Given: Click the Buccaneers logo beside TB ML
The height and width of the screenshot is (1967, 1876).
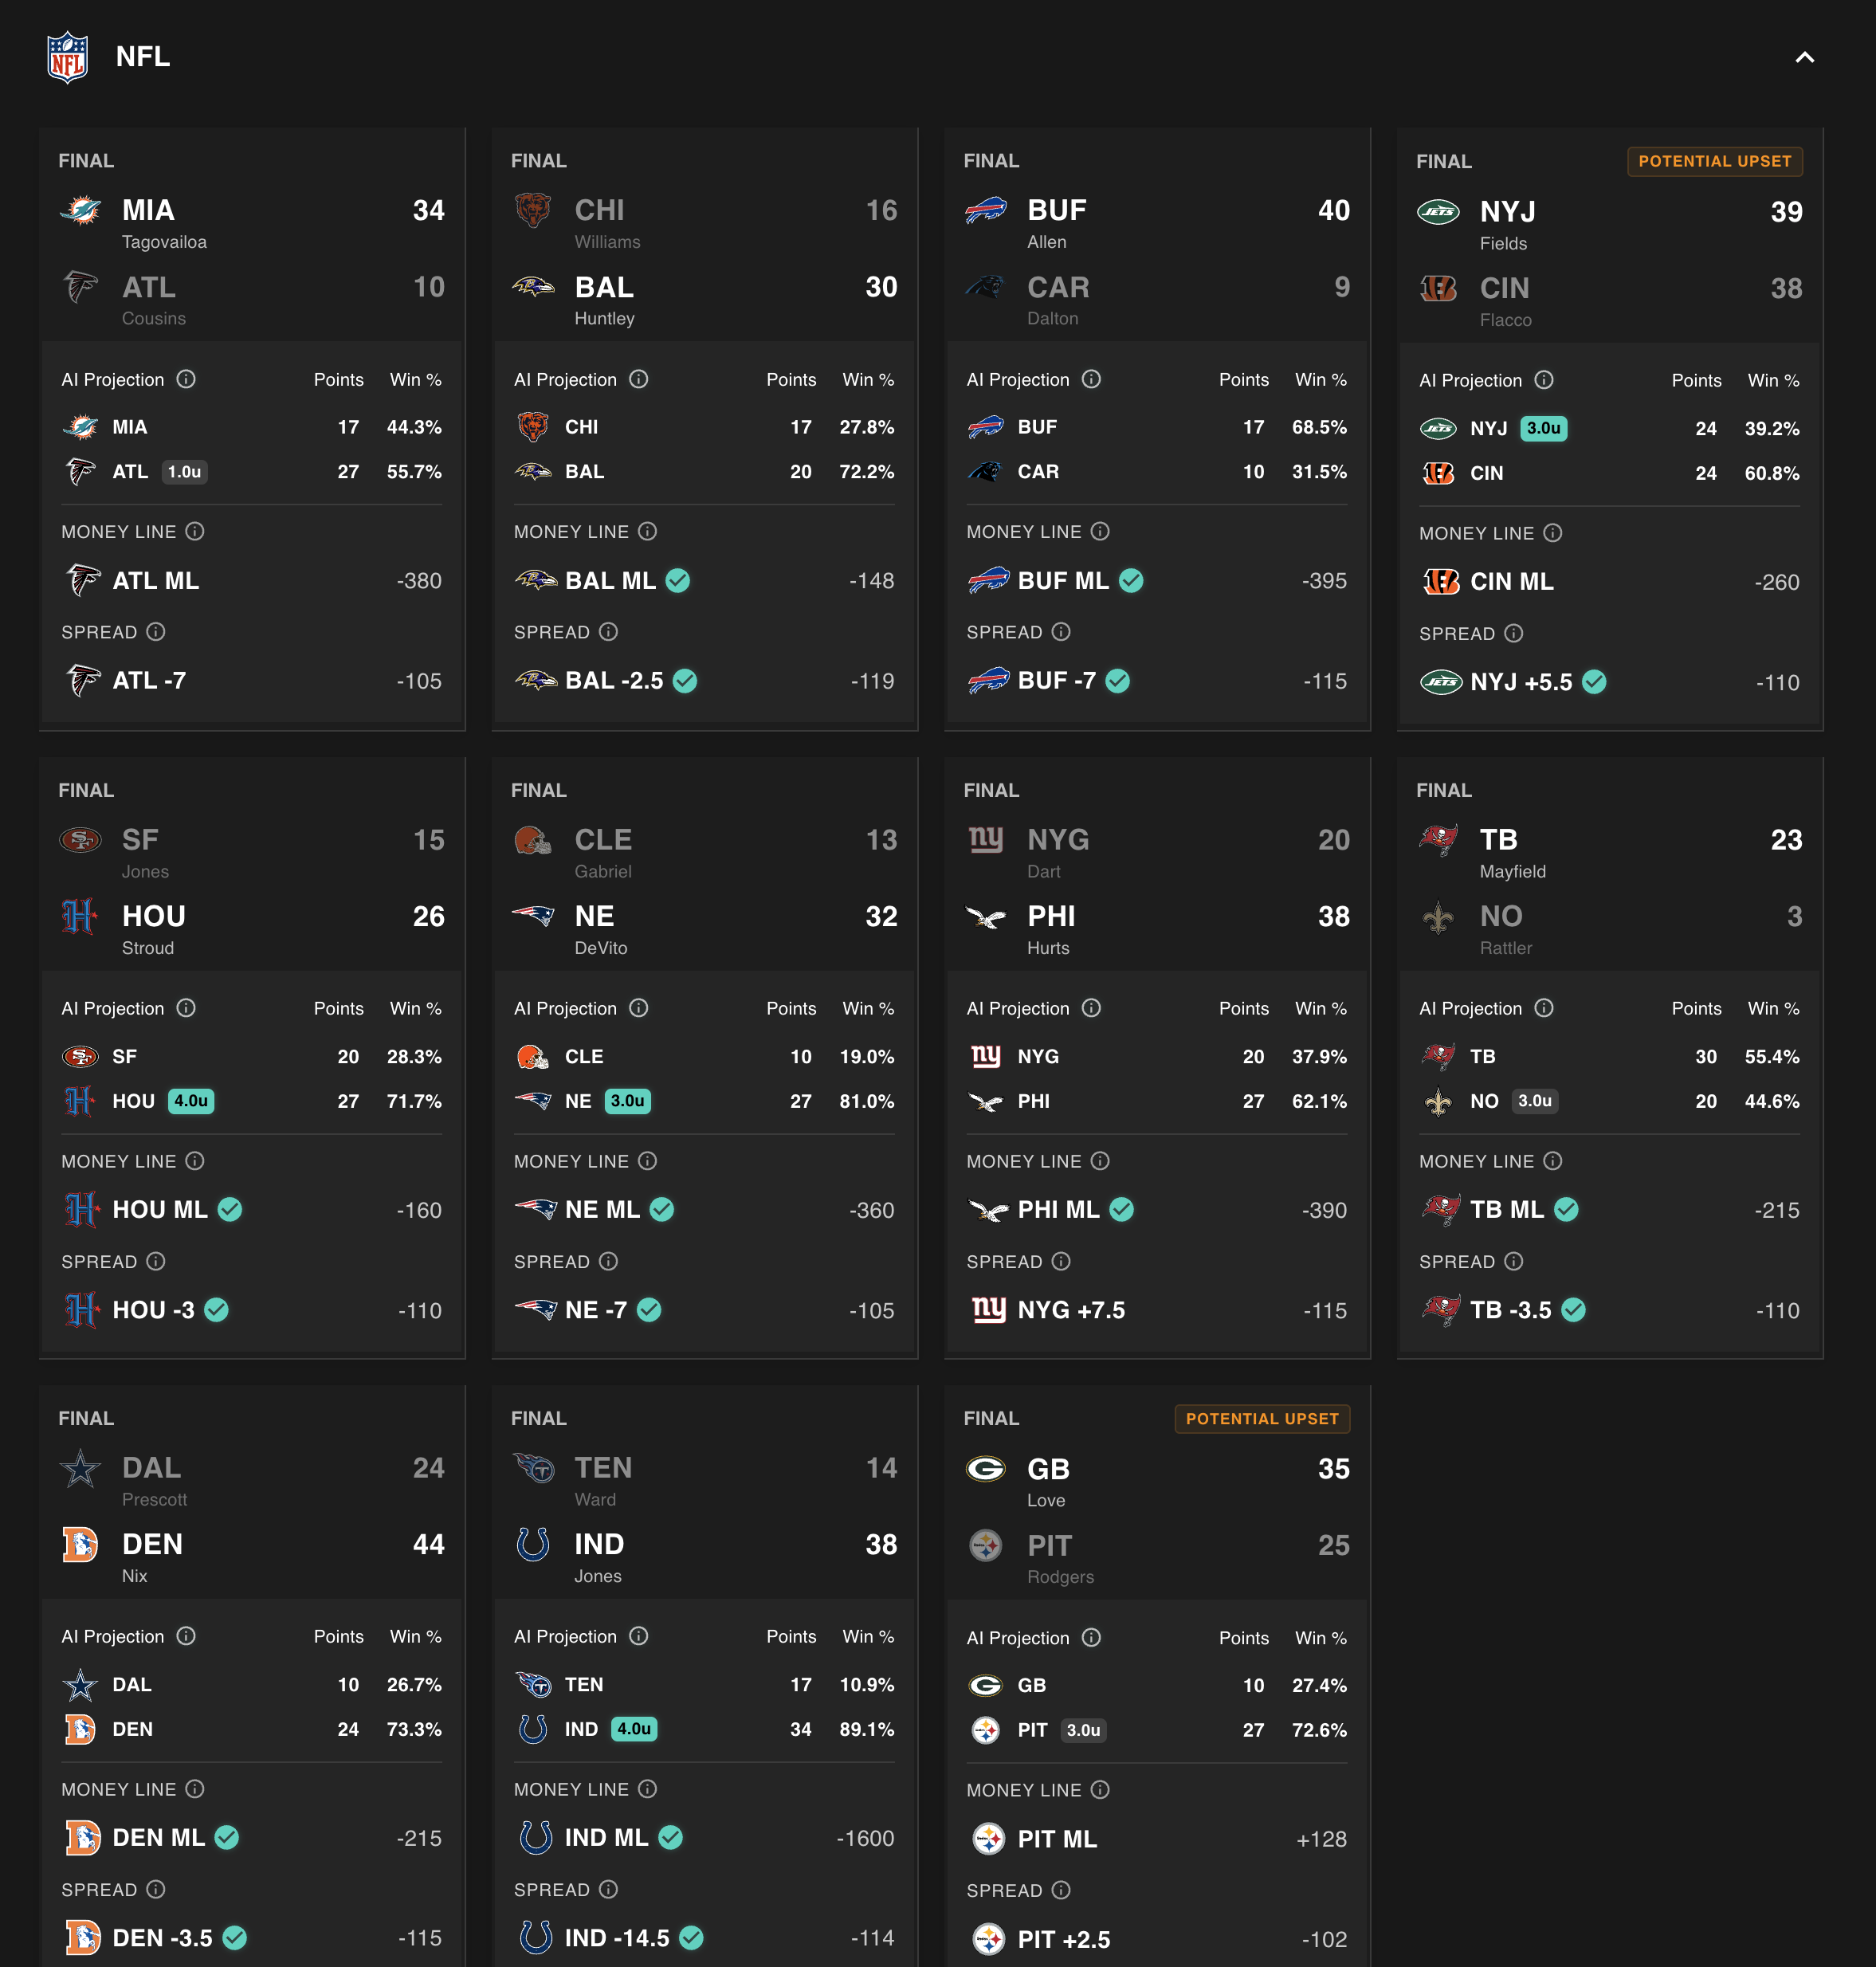Looking at the screenshot, I should point(1440,1209).
